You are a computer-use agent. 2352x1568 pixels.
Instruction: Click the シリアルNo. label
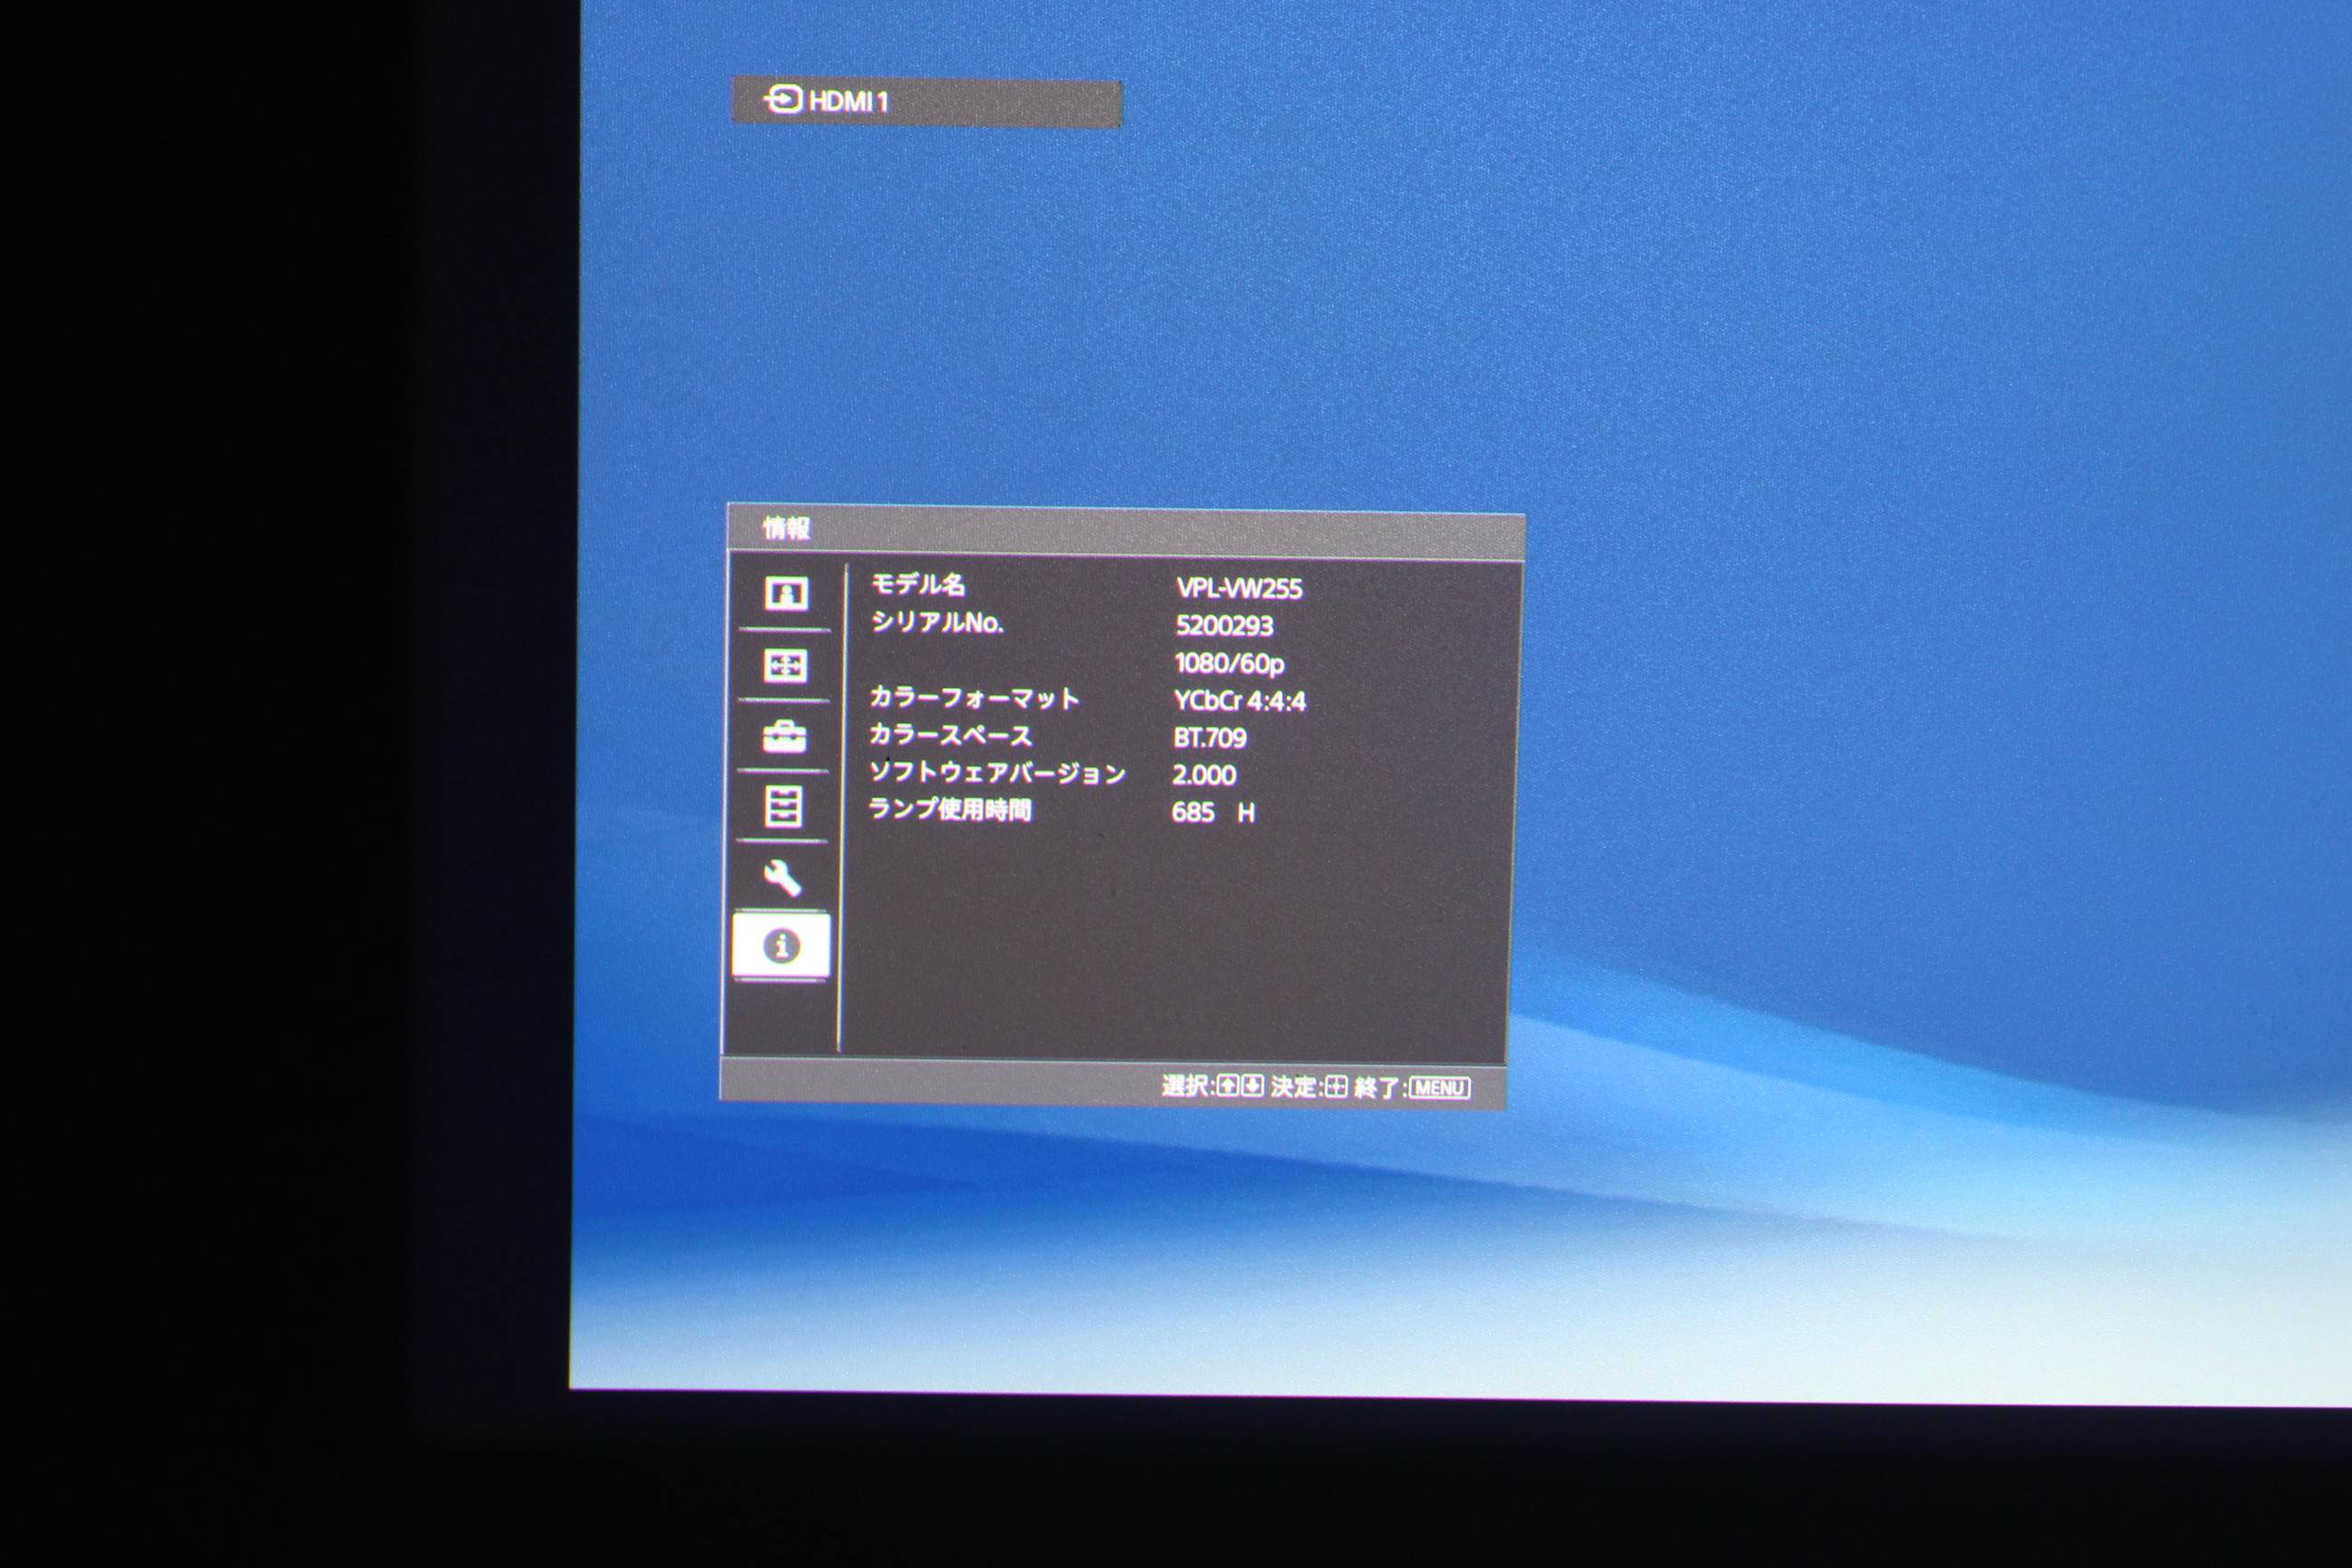[937, 622]
